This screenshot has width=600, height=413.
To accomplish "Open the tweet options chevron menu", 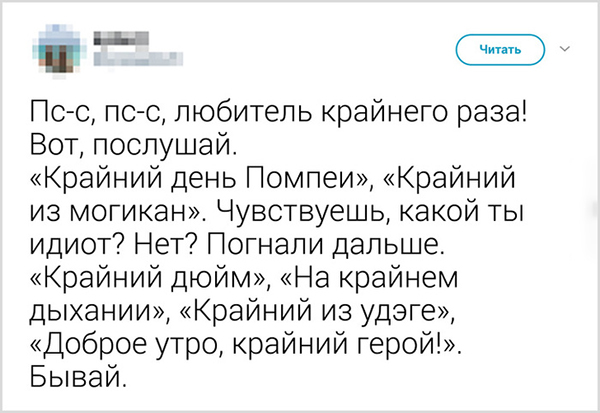I will [565, 48].
